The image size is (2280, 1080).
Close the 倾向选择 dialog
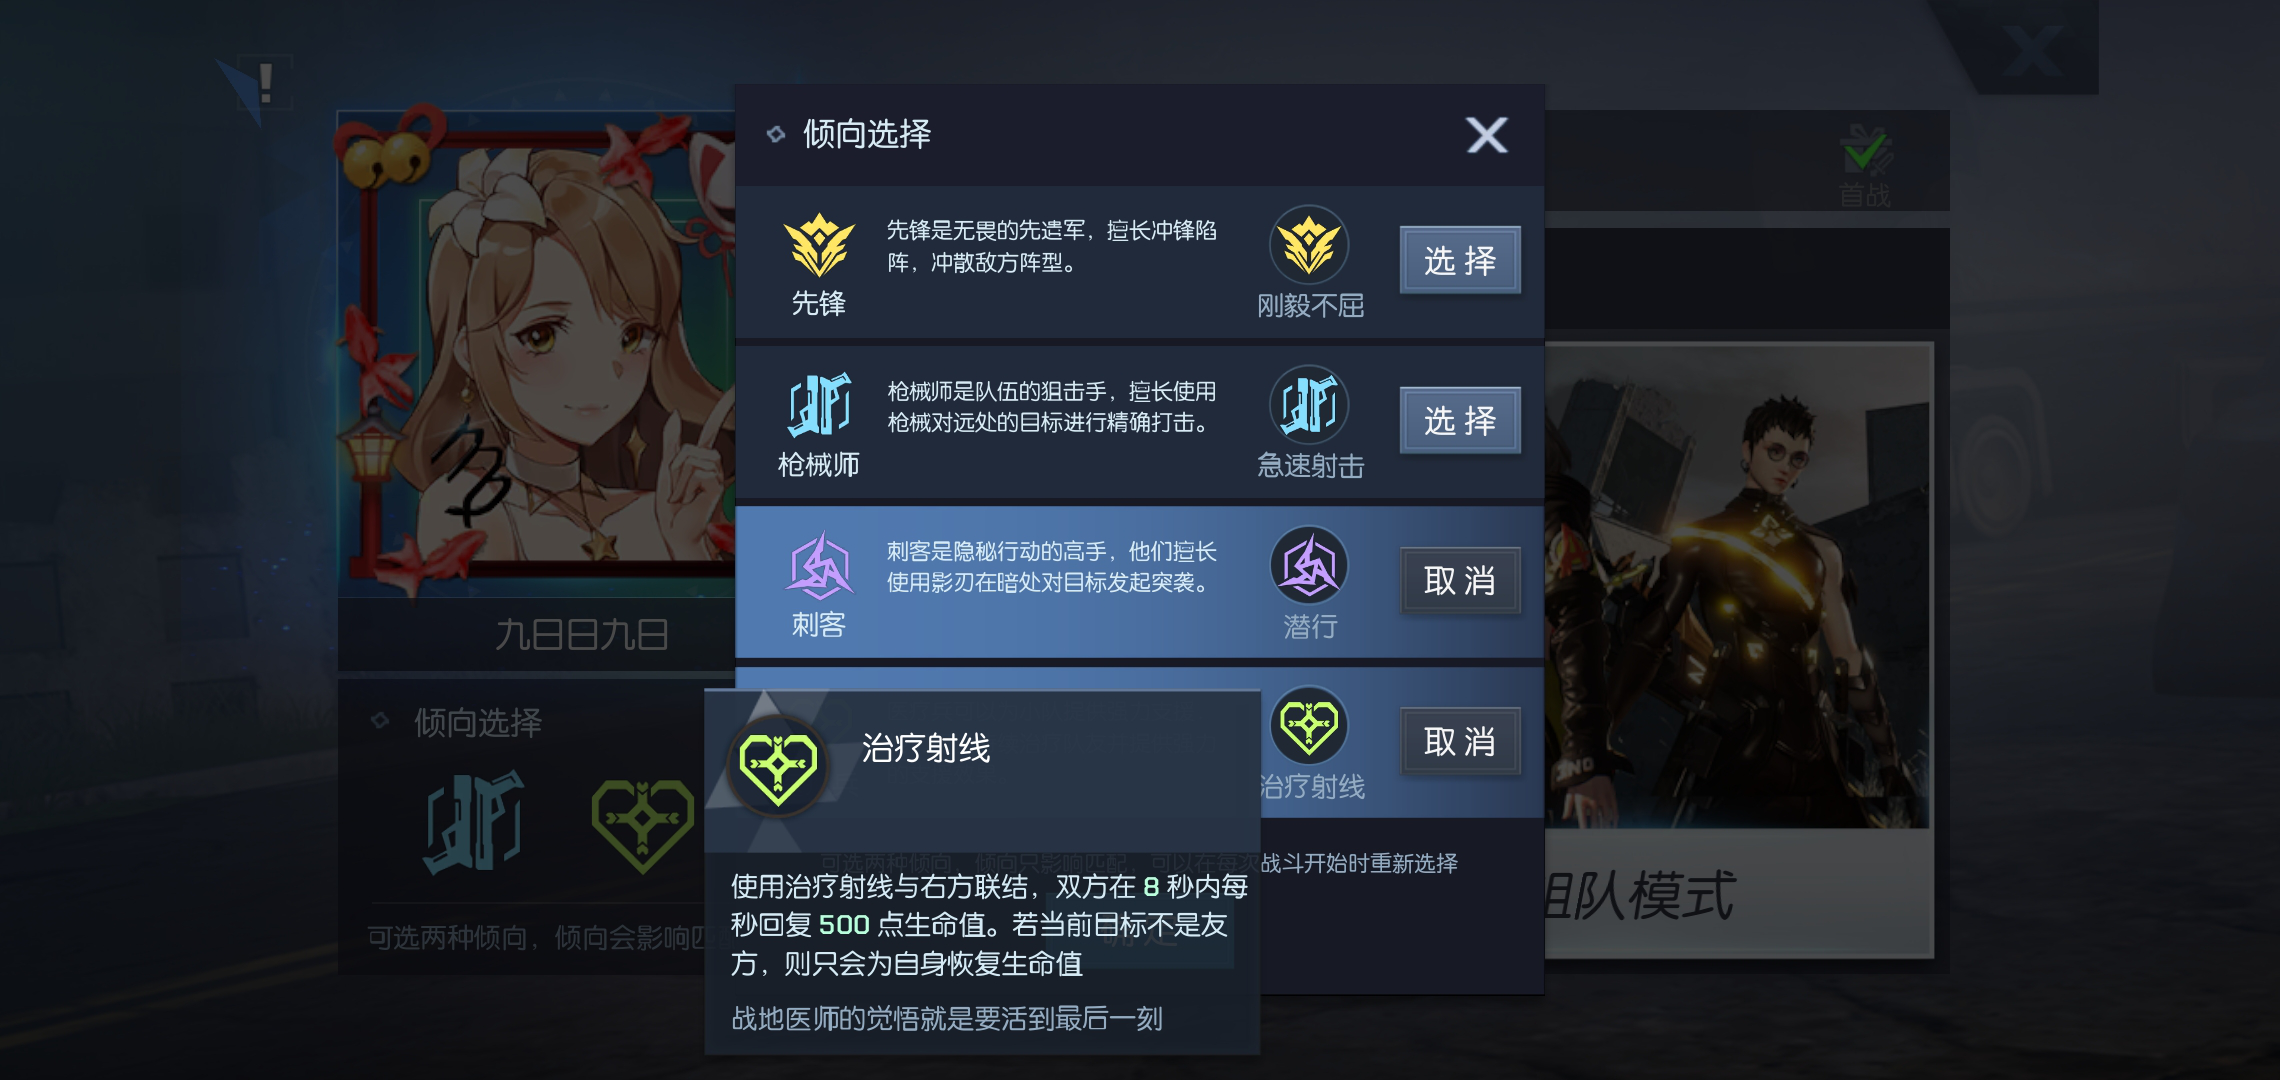click(1487, 135)
